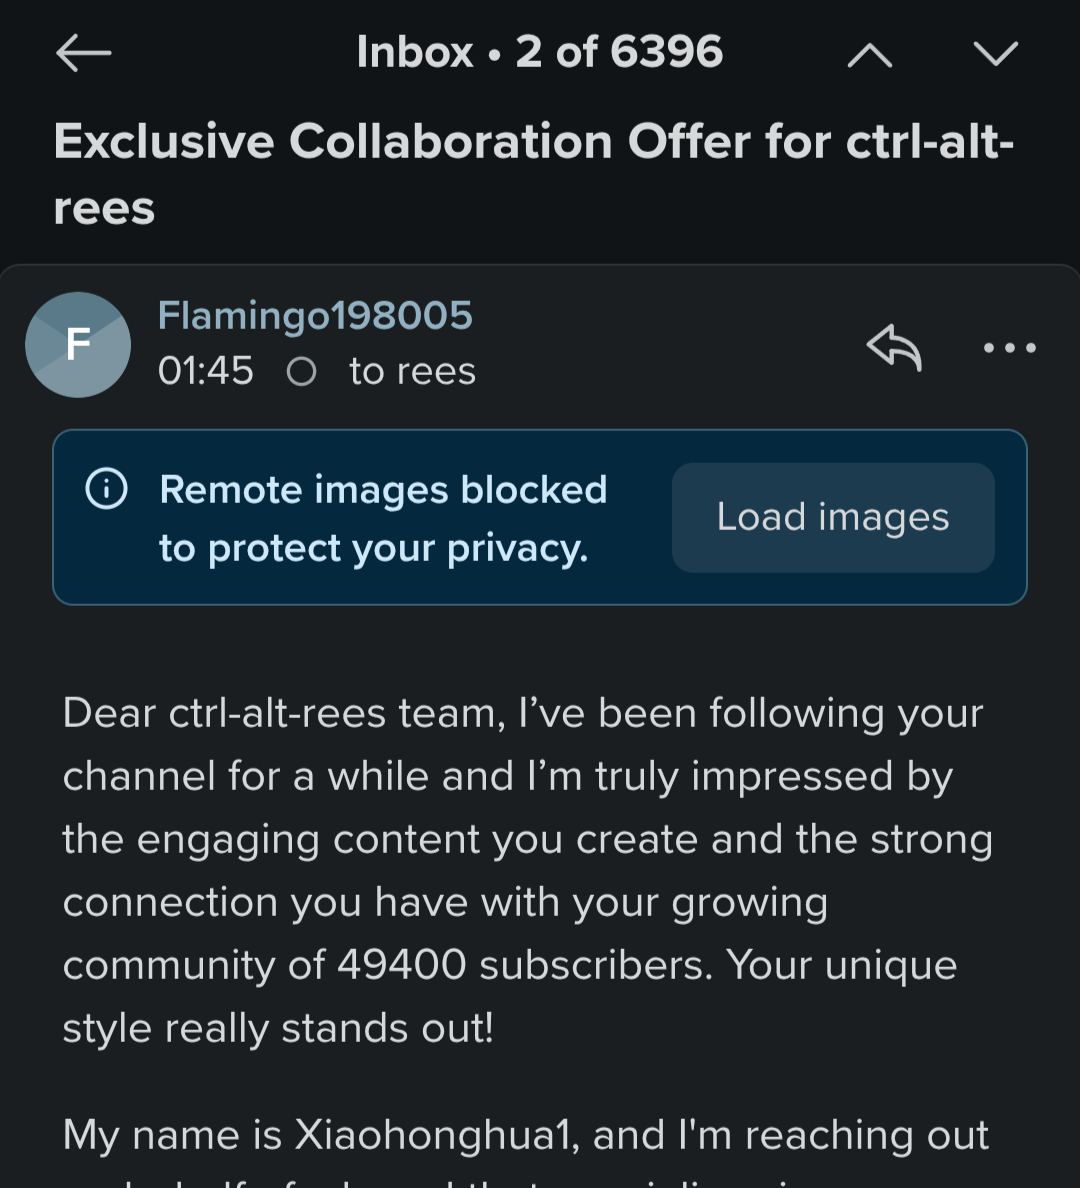
Task: Click the "community of 49400 subscribers" line
Action: [x=509, y=966]
